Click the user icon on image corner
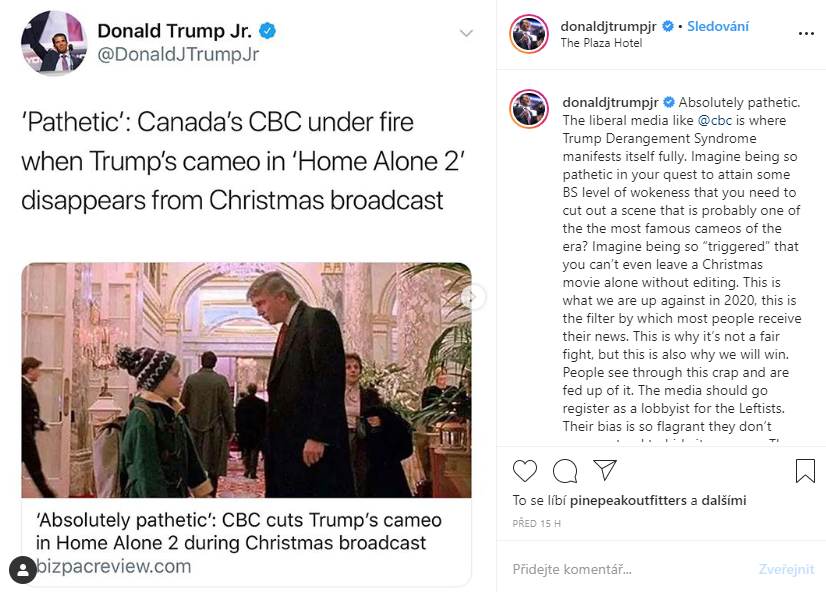Screen dimensions: 826x592 coord(22,570)
